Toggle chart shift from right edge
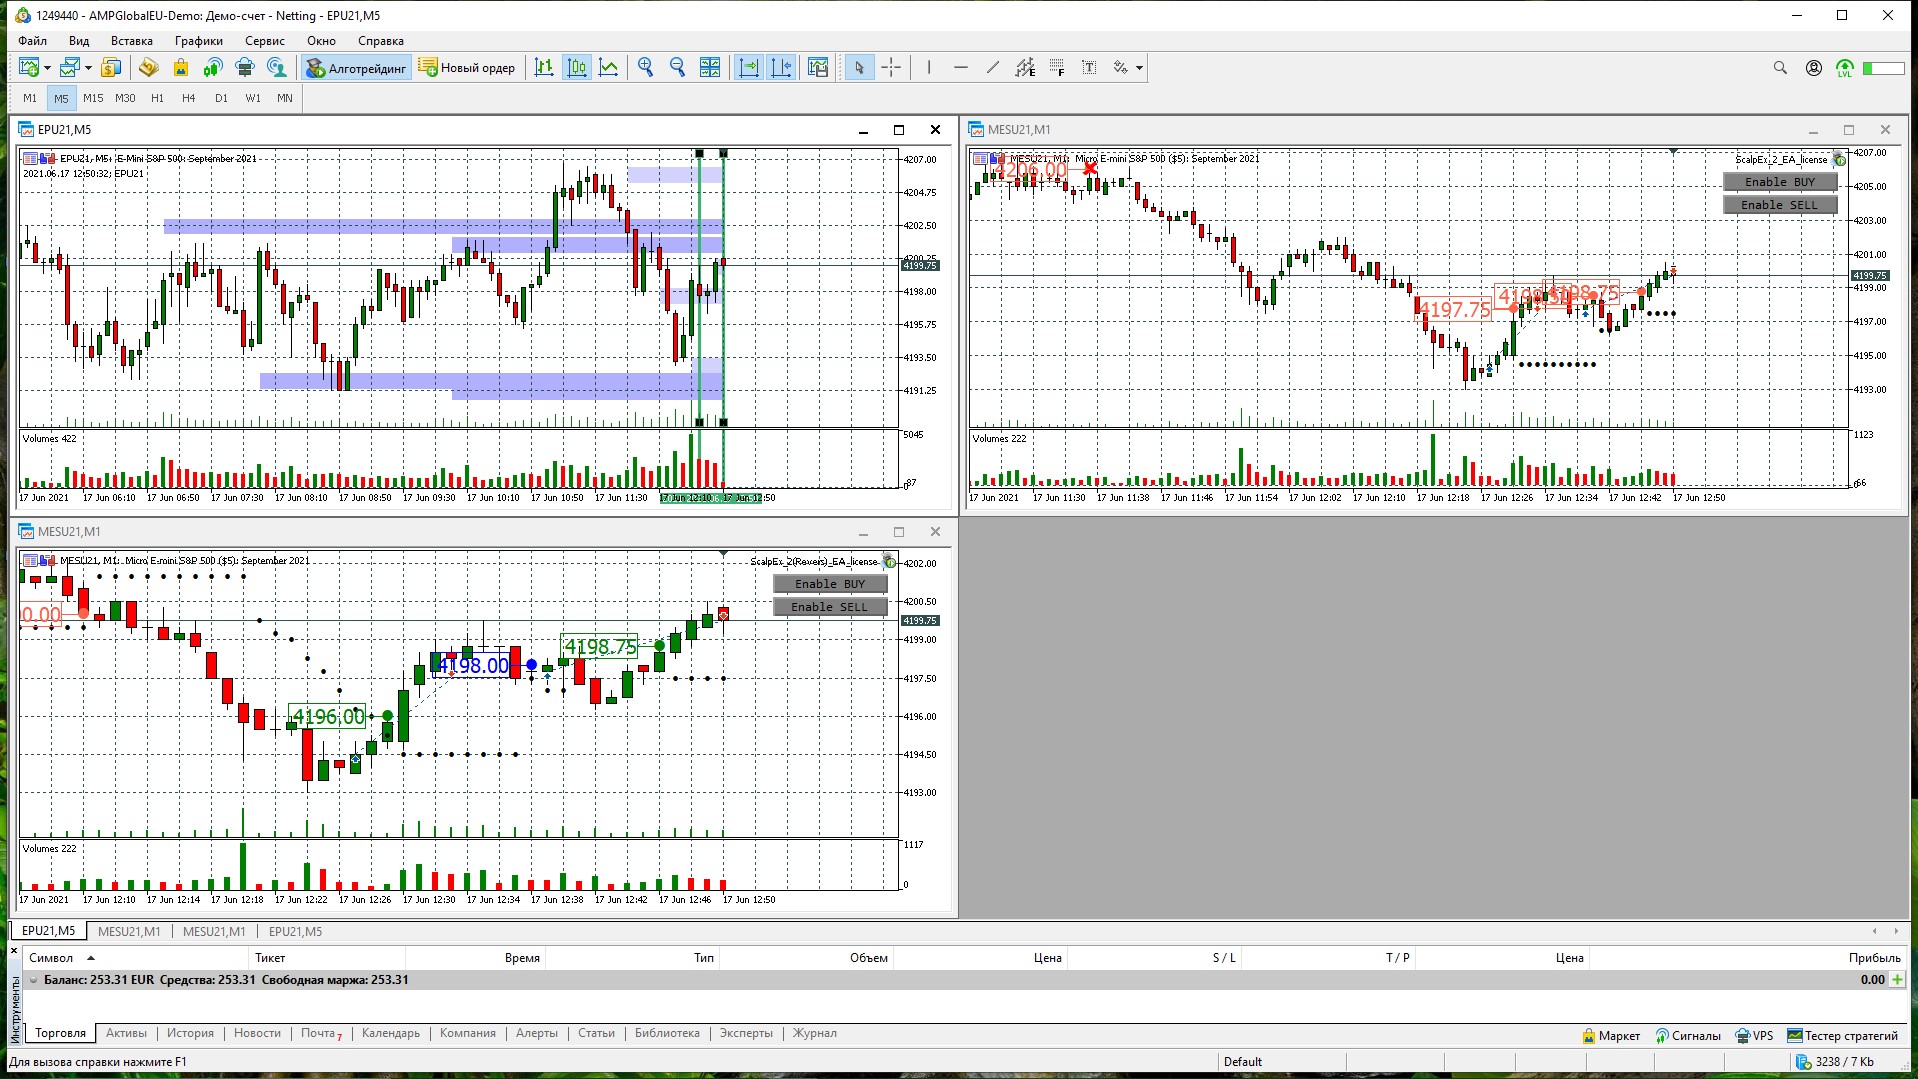The image size is (1918, 1079). (780, 68)
